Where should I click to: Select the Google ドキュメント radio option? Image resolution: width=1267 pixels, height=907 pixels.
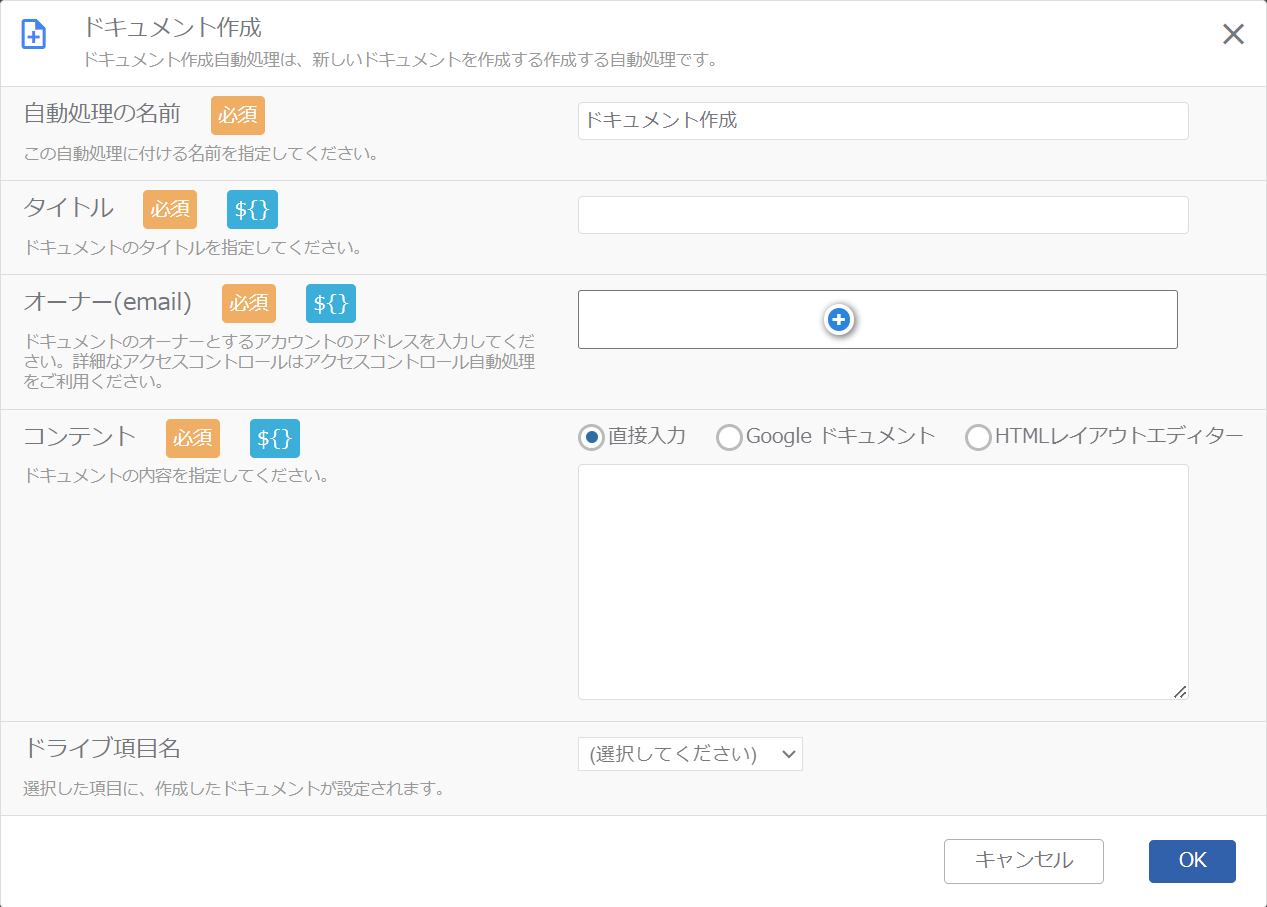(x=730, y=437)
